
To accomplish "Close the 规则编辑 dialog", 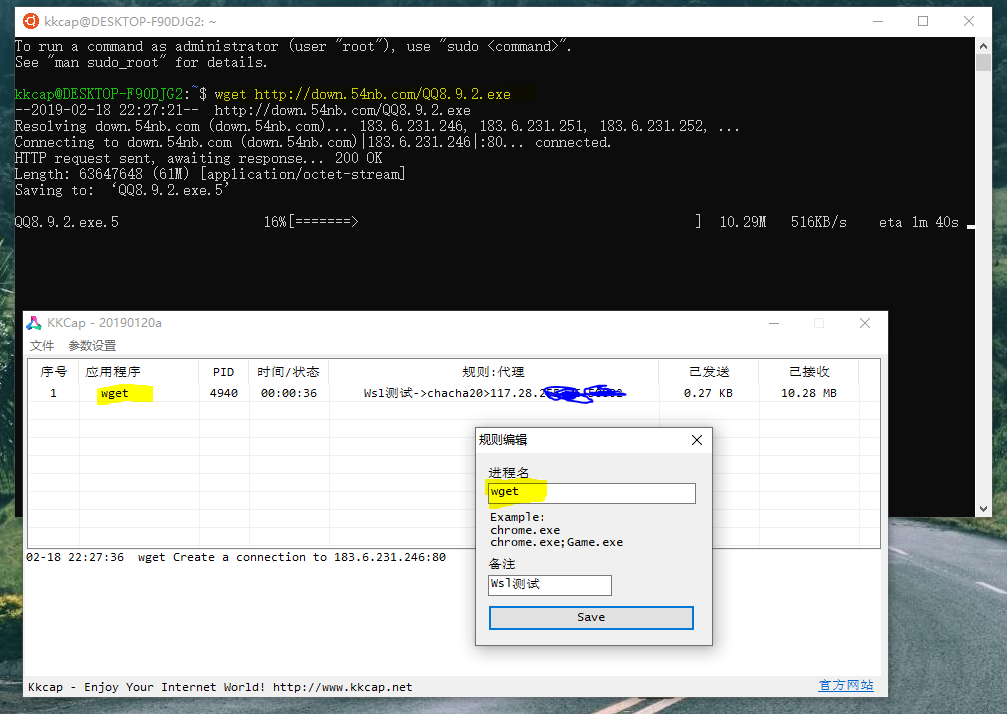I will click(x=697, y=440).
